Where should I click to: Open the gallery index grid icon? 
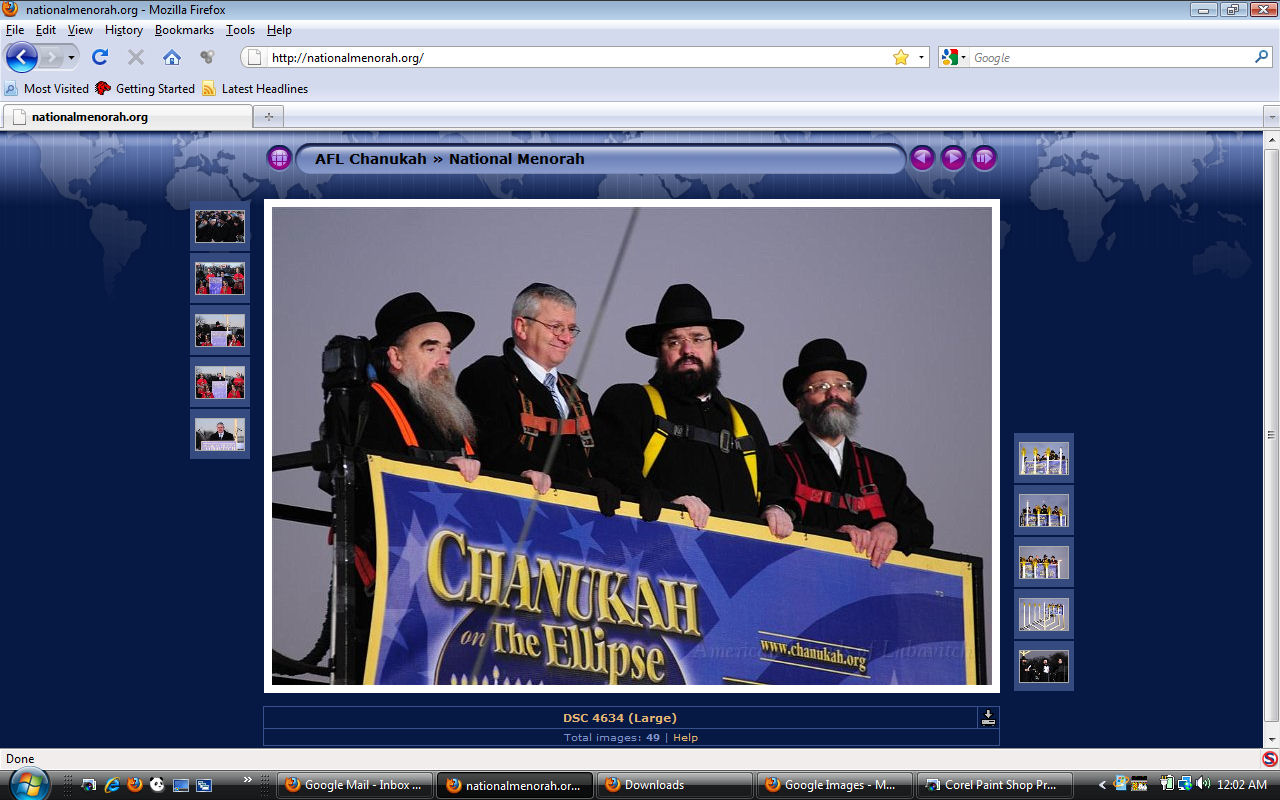point(279,158)
